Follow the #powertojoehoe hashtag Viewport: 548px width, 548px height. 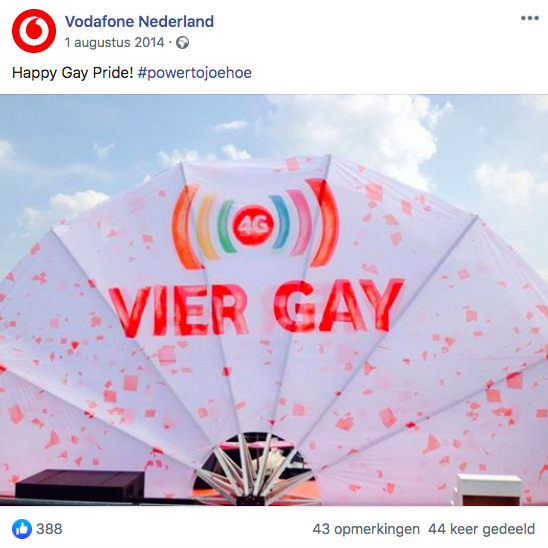click(195, 73)
